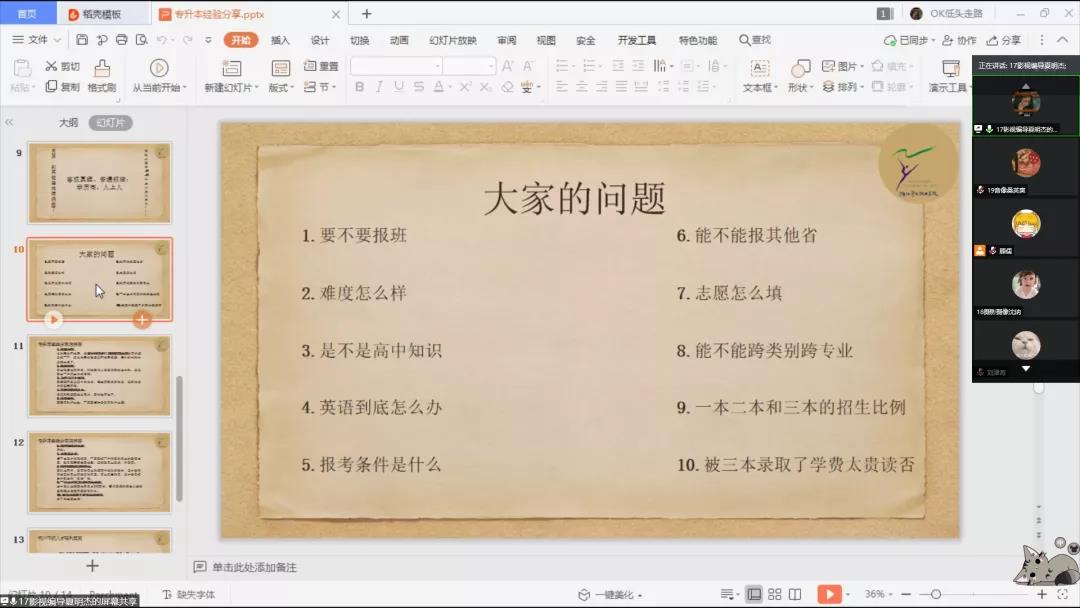Switch to slide sorter view in status bar
Viewport: 1080px width, 608px height.
point(774,594)
